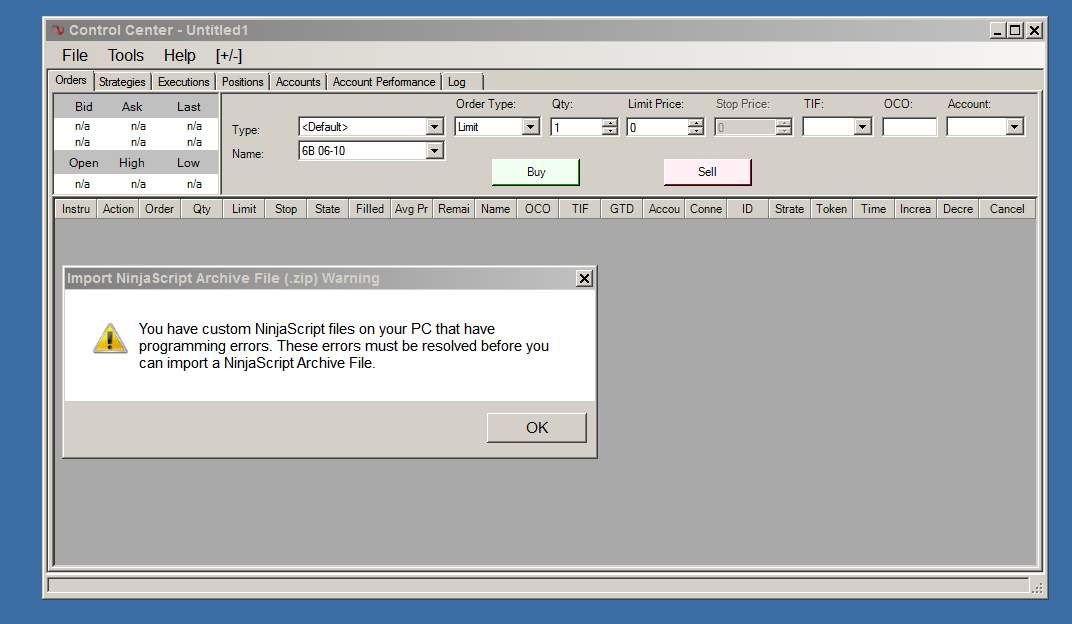Click the Strate column header

(790, 209)
